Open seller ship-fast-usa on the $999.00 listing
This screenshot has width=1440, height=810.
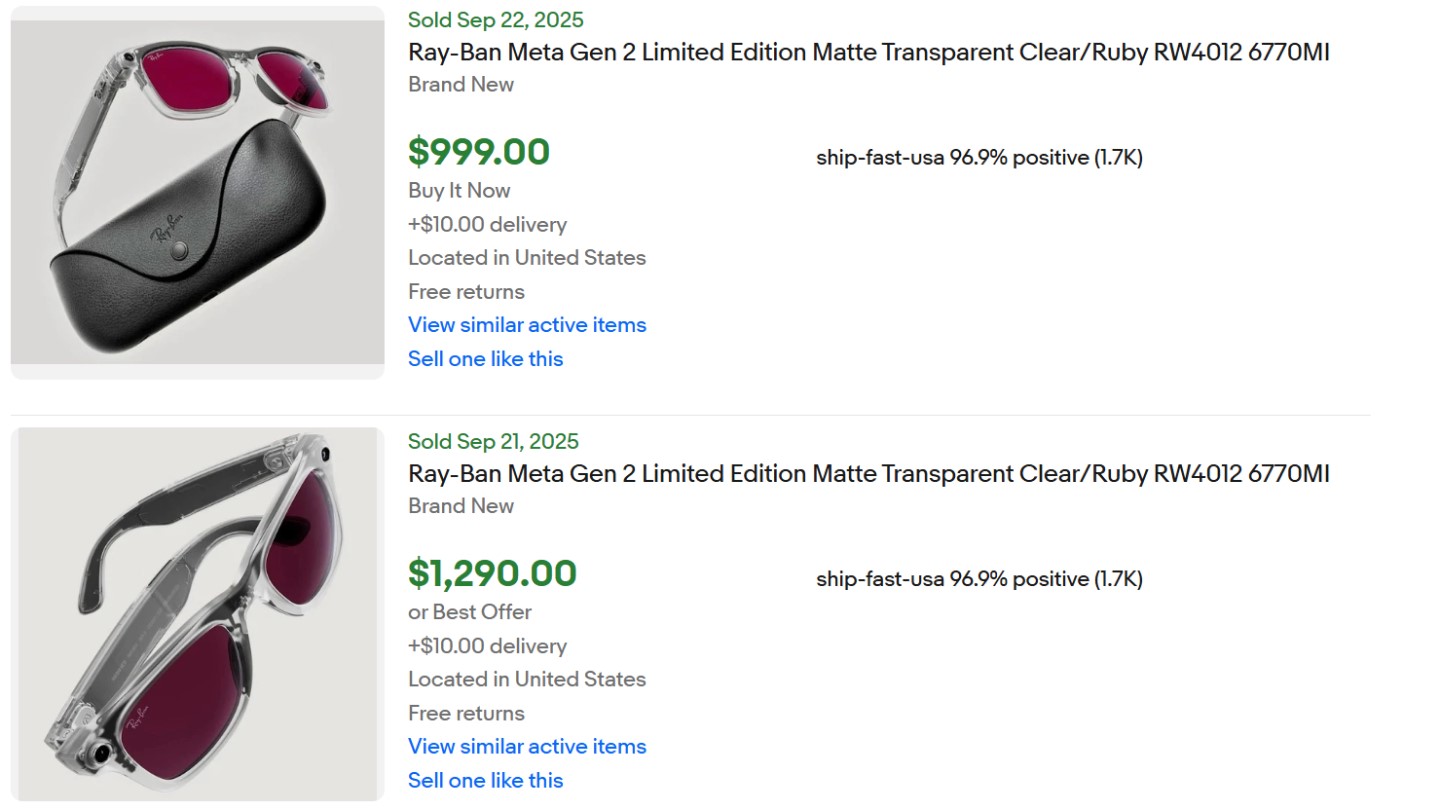pyautogui.click(x=879, y=158)
